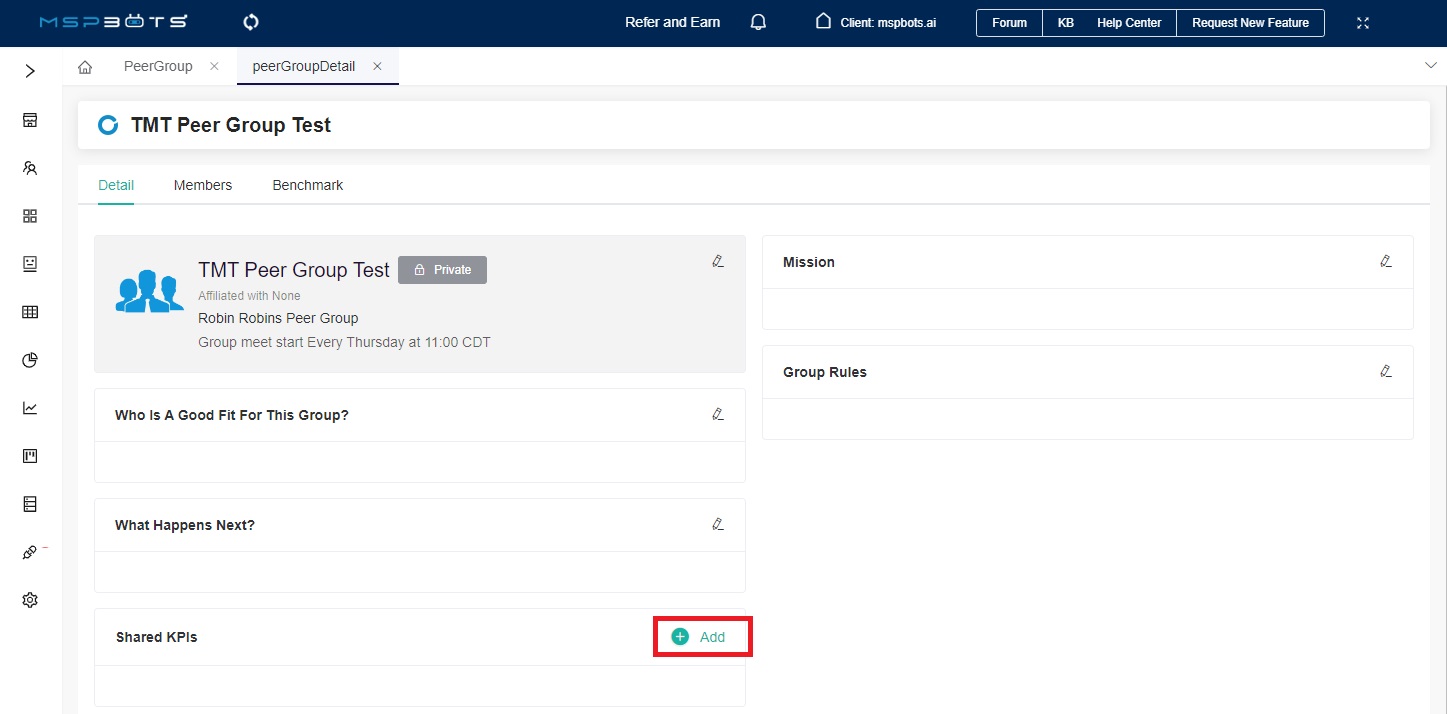
Task: Click Request New Feature button
Action: click(x=1250, y=23)
